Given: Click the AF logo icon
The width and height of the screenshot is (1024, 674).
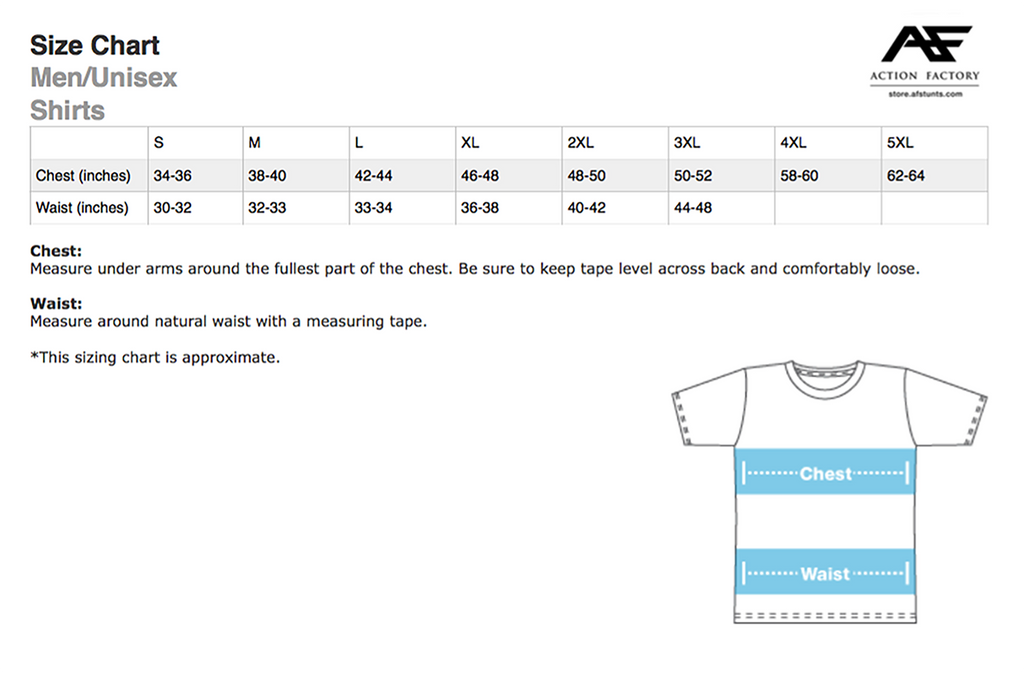Looking at the screenshot, I should click(925, 45).
